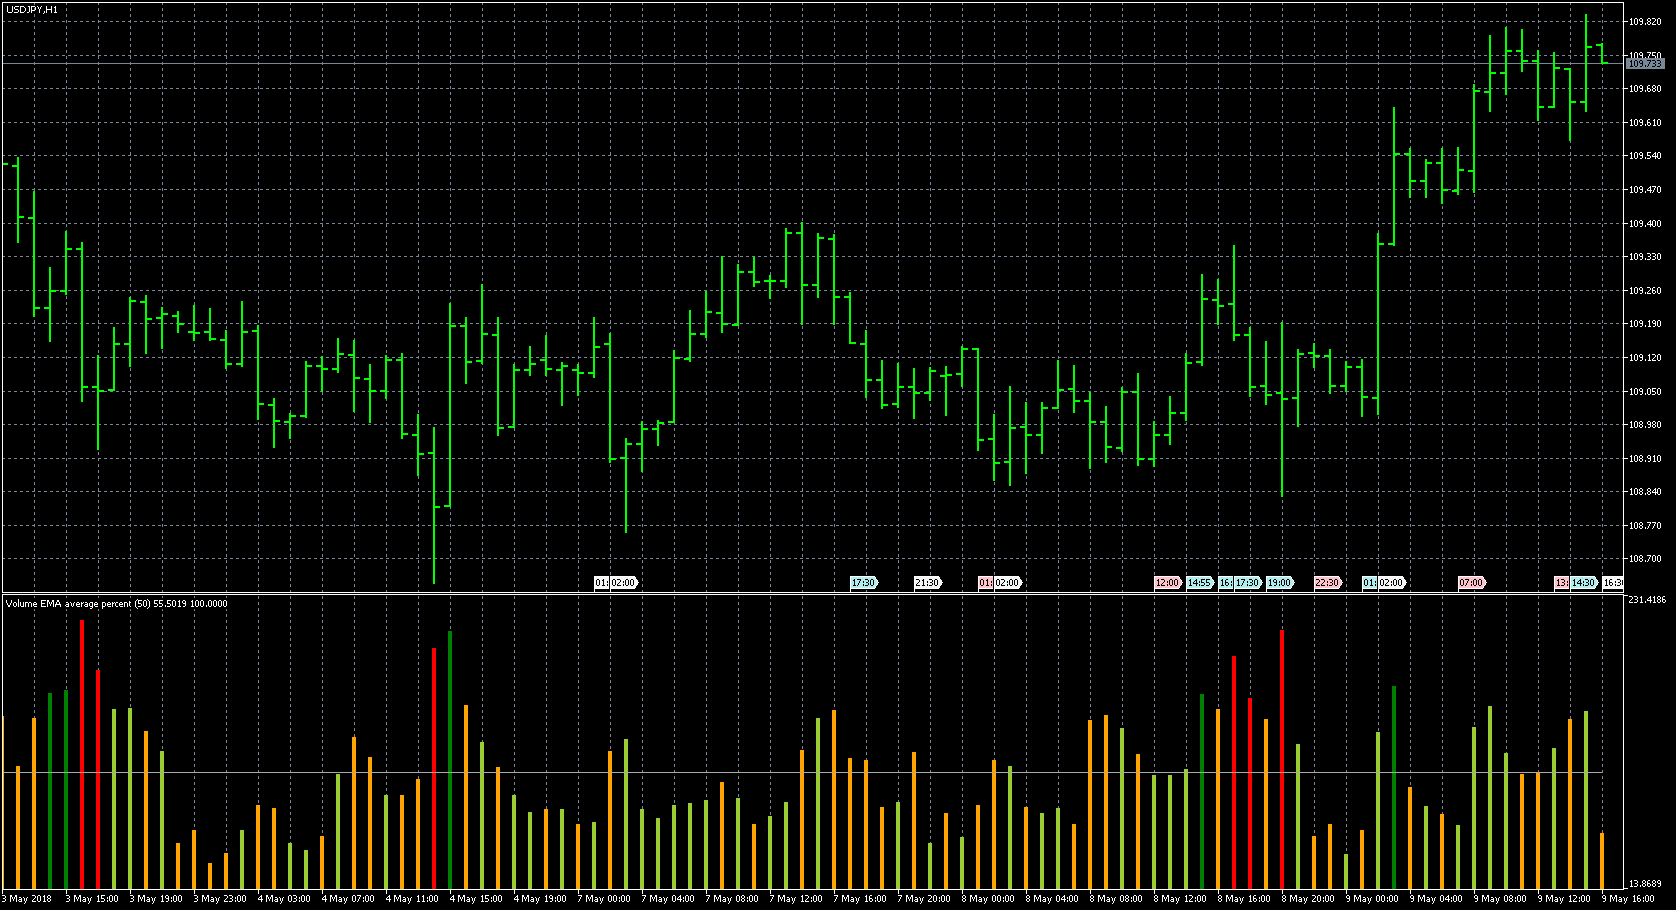Click the 8 May 20:00 time label
1676x910 pixels.
[1308, 899]
